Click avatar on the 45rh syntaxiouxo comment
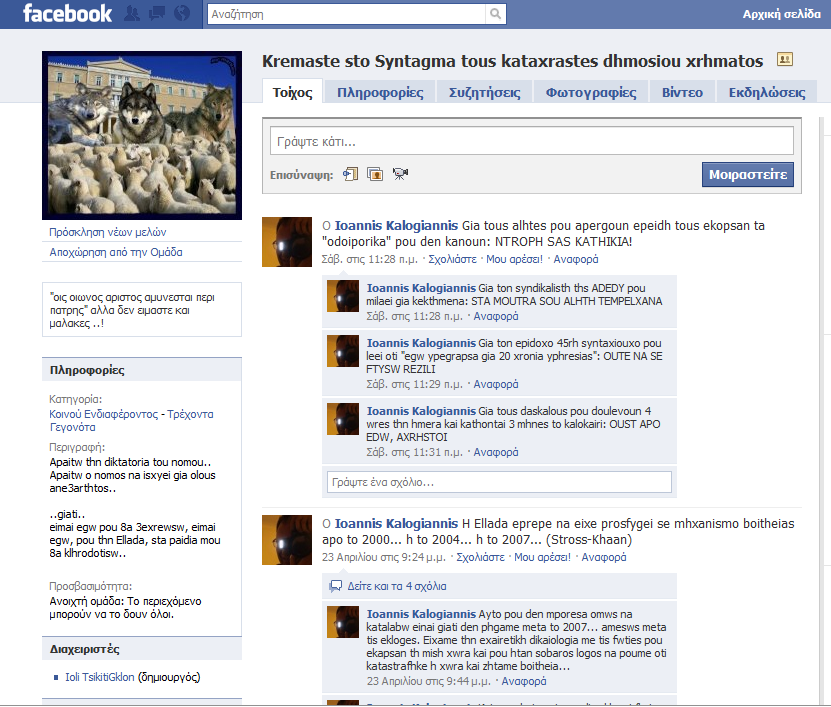Viewport: 831px width, 707px height. coord(343,351)
